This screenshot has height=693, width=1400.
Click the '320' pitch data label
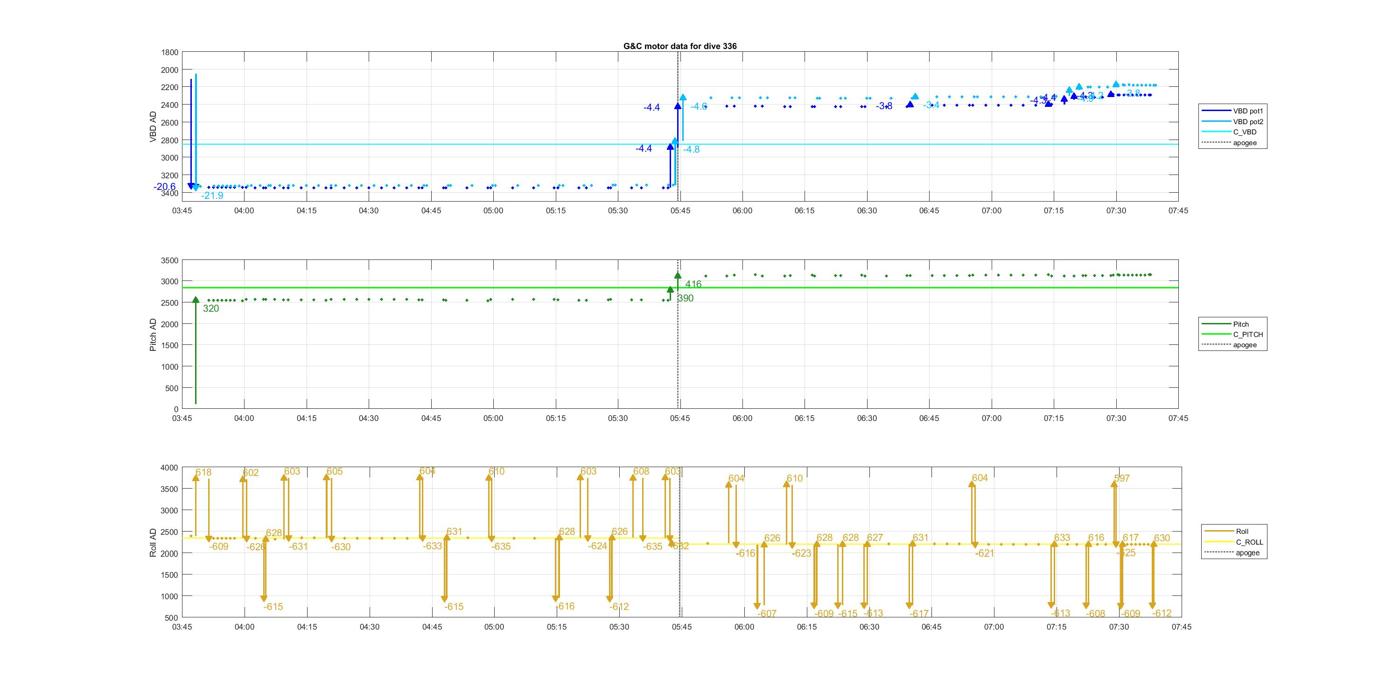[x=211, y=309]
